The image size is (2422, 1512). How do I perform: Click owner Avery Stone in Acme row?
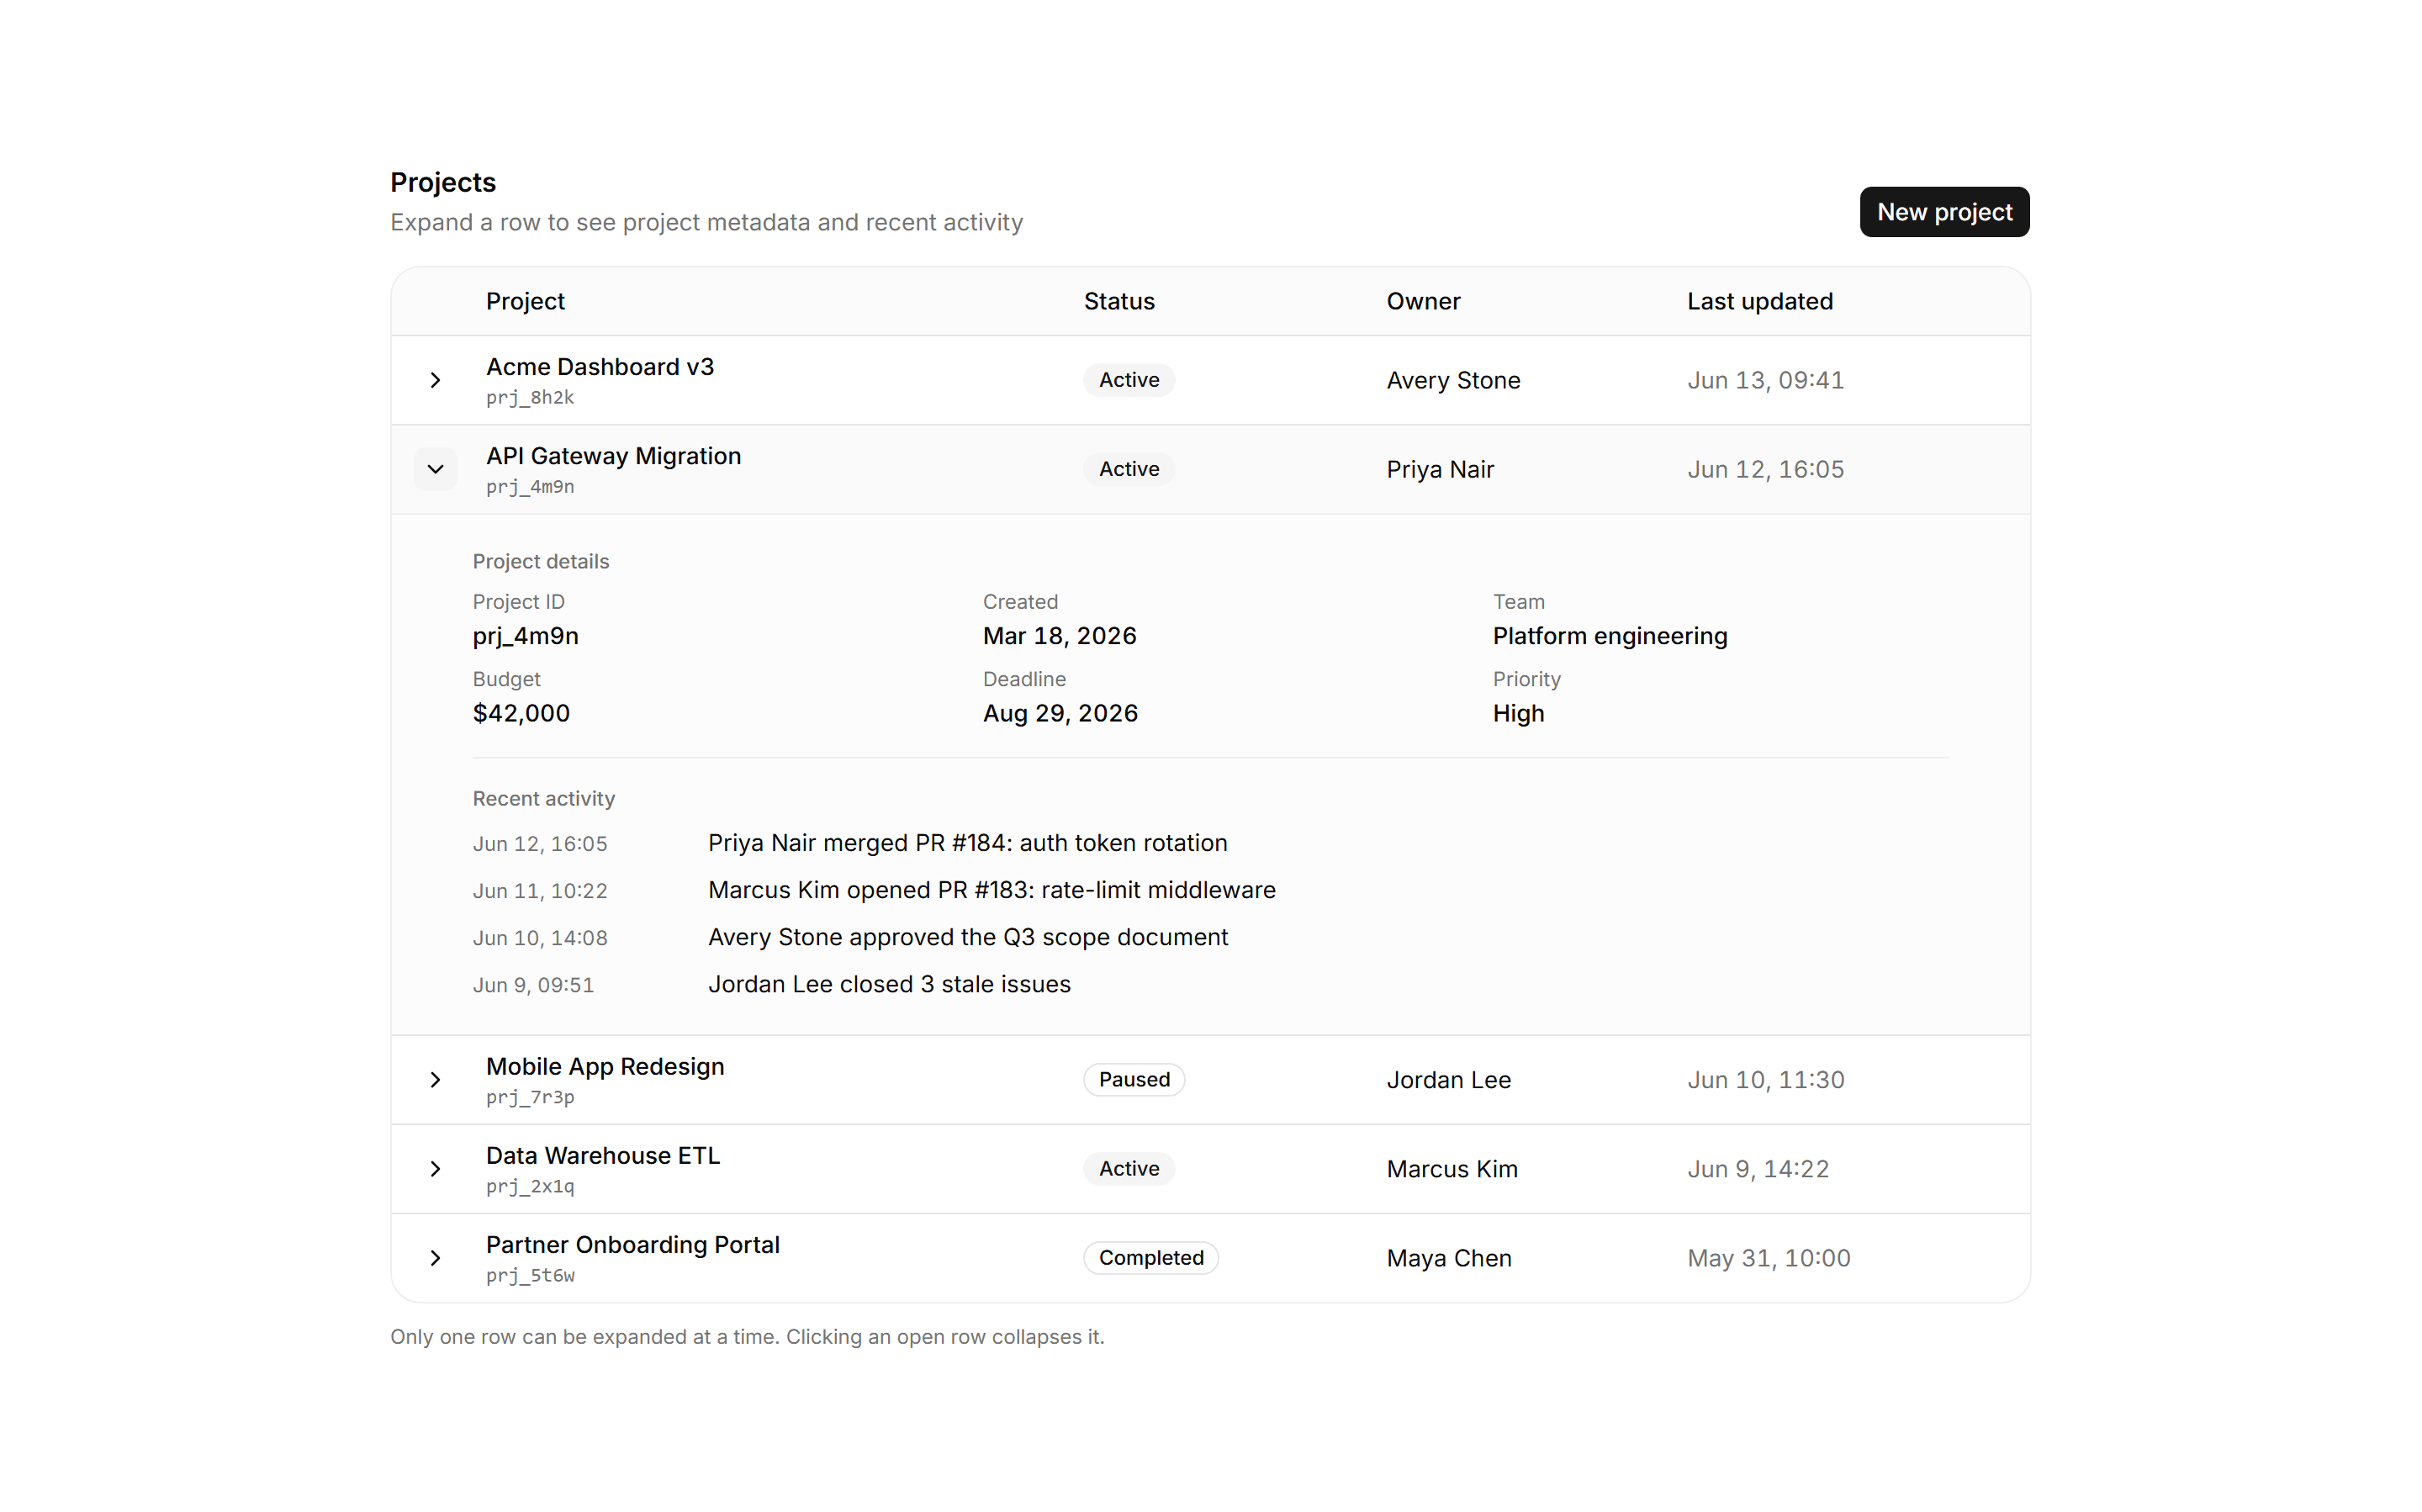pyautogui.click(x=1452, y=380)
